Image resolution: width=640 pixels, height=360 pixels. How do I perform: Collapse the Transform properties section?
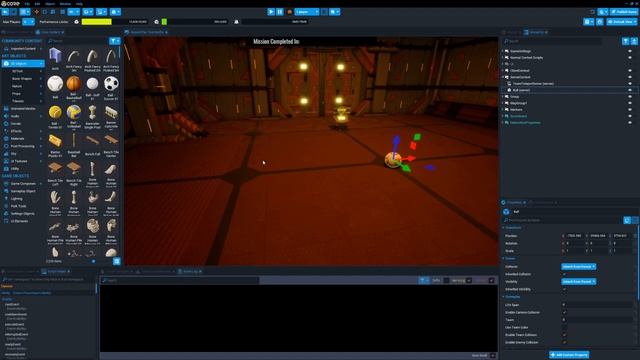click(503, 228)
